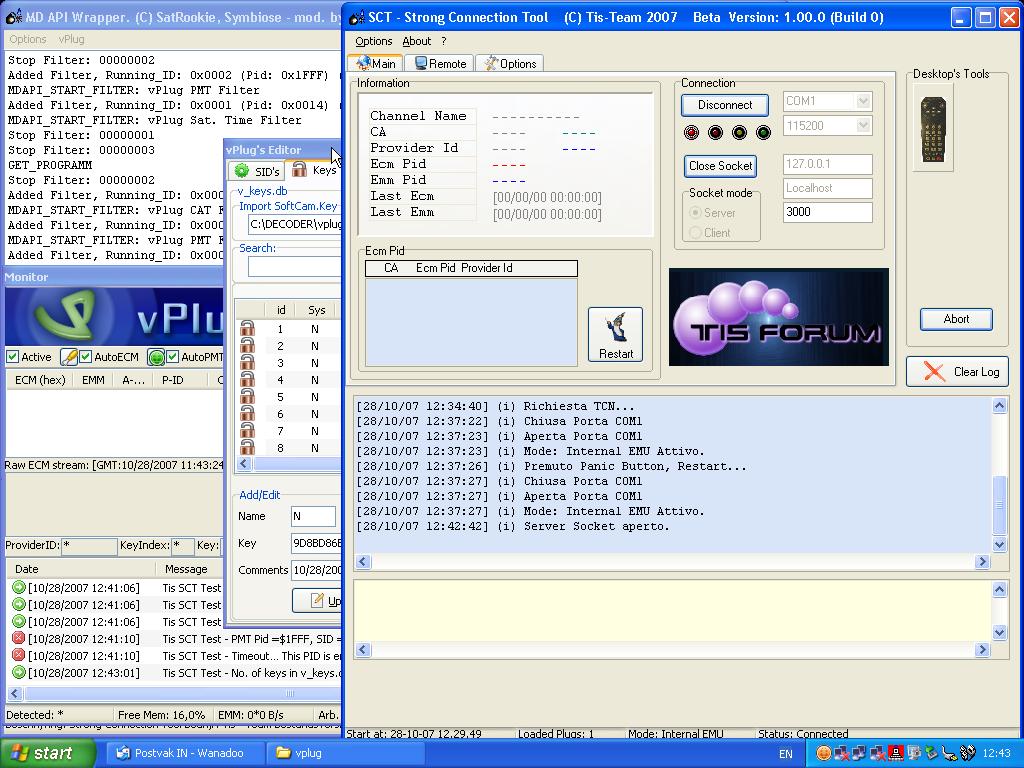Viewport: 1024px width, 768px height.
Task: Click the orange smiley system tray icon
Action: (x=824, y=754)
